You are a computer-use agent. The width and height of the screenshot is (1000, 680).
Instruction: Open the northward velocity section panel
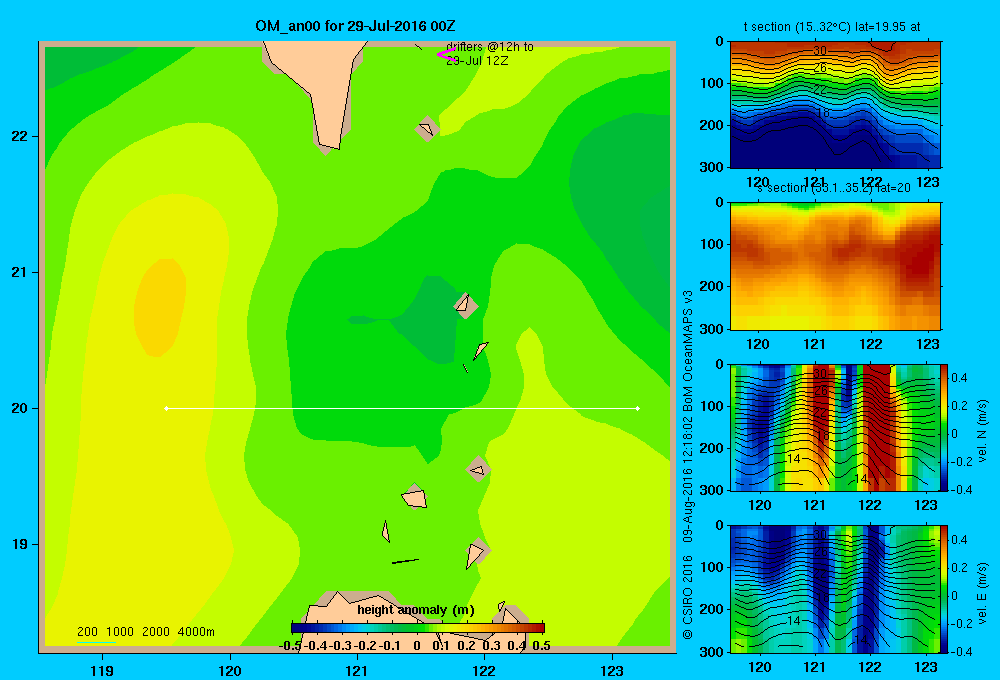tap(835, 427)
